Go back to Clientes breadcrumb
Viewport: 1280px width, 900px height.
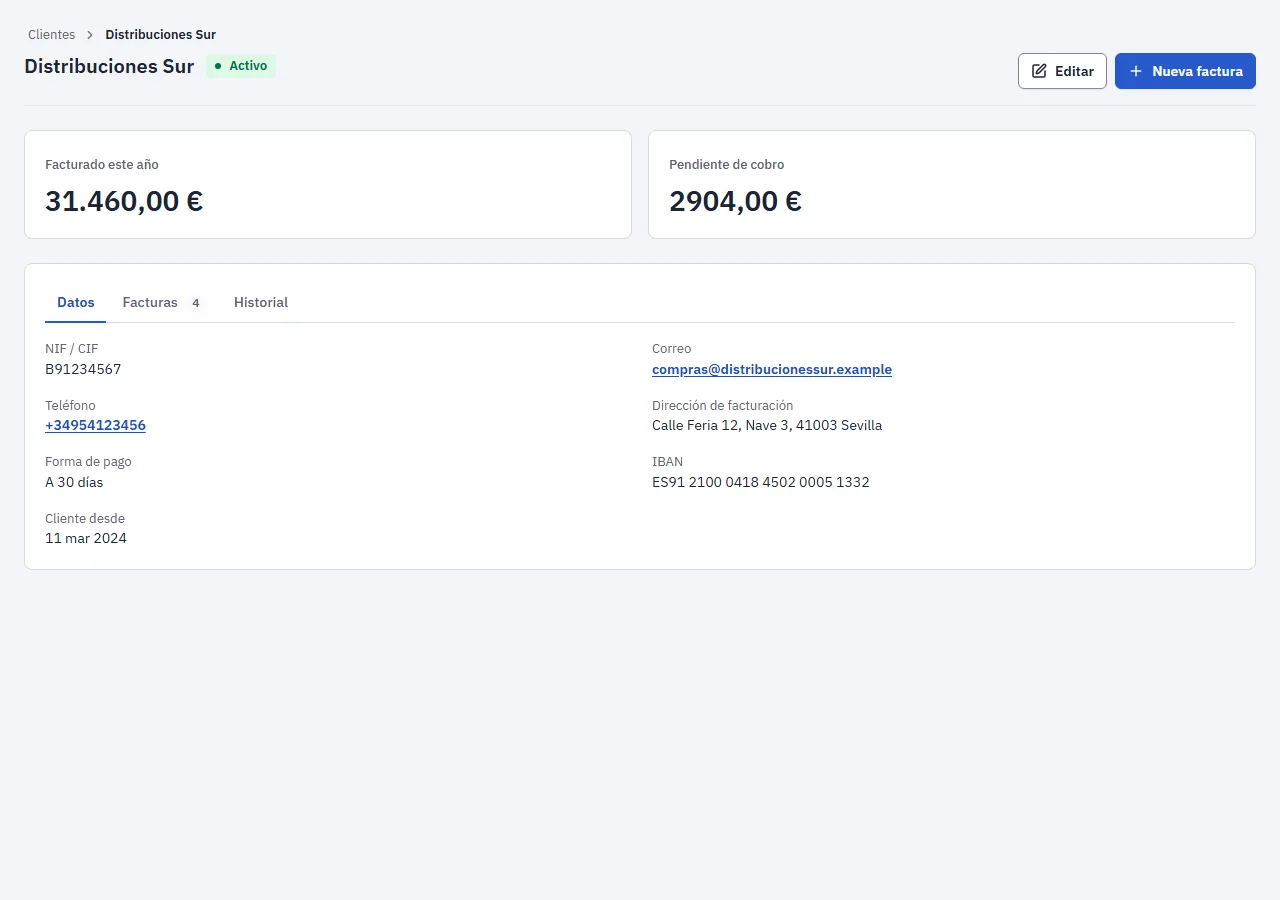51,35
